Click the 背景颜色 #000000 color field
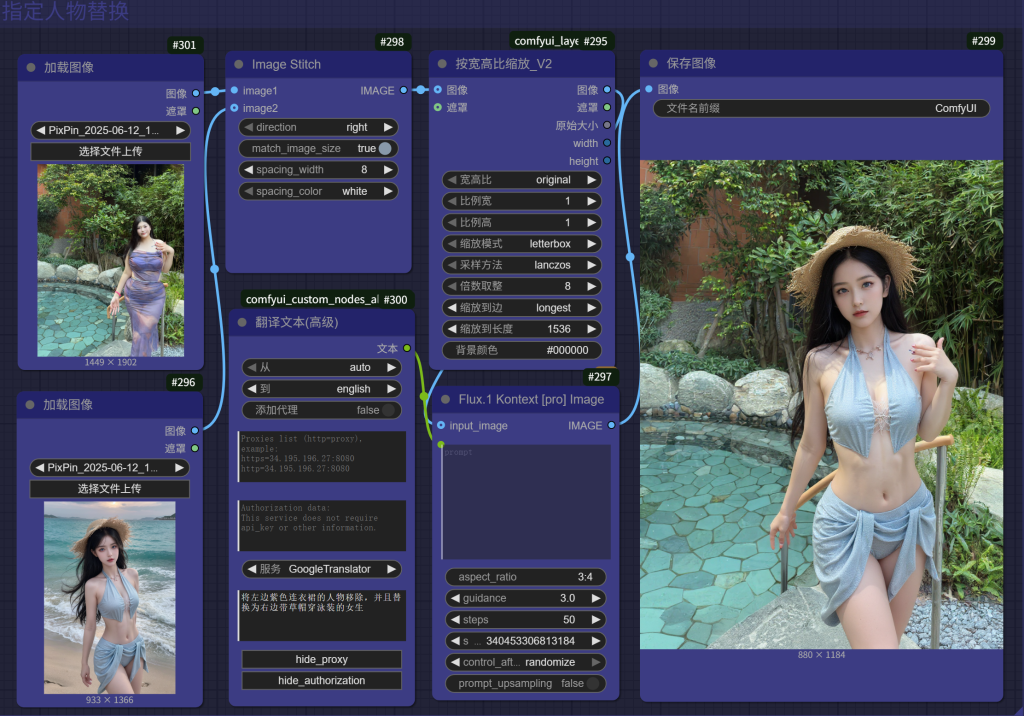Viewport: 1024px width, 716px height. [521, 350]
